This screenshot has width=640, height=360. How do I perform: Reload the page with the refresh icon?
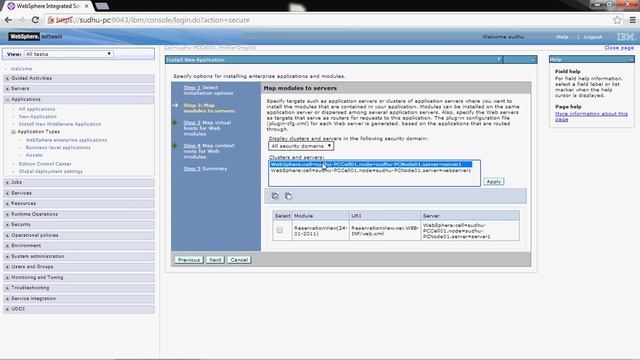[x=35, y=20]
